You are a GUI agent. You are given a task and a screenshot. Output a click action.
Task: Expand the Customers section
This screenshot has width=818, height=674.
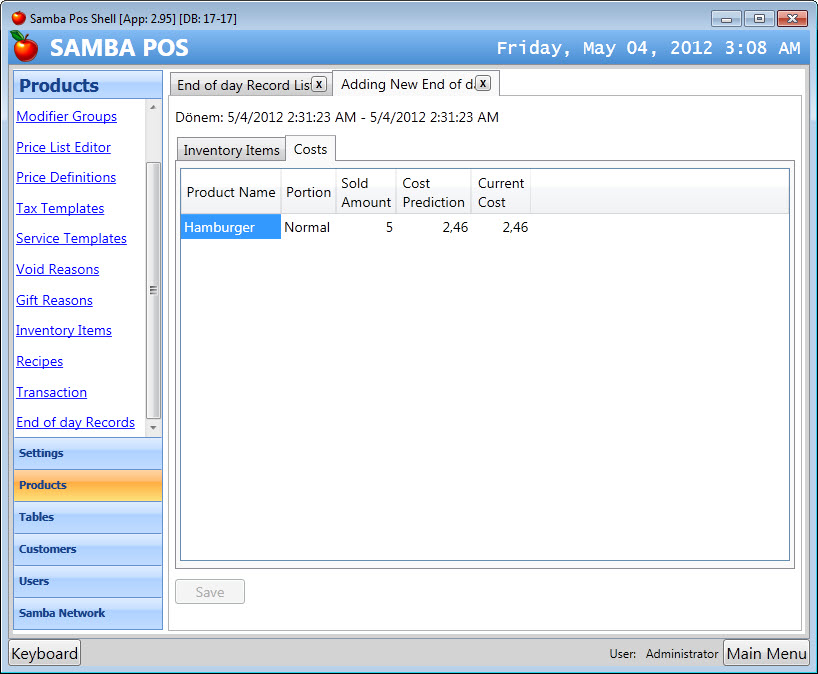pos(88,549)
